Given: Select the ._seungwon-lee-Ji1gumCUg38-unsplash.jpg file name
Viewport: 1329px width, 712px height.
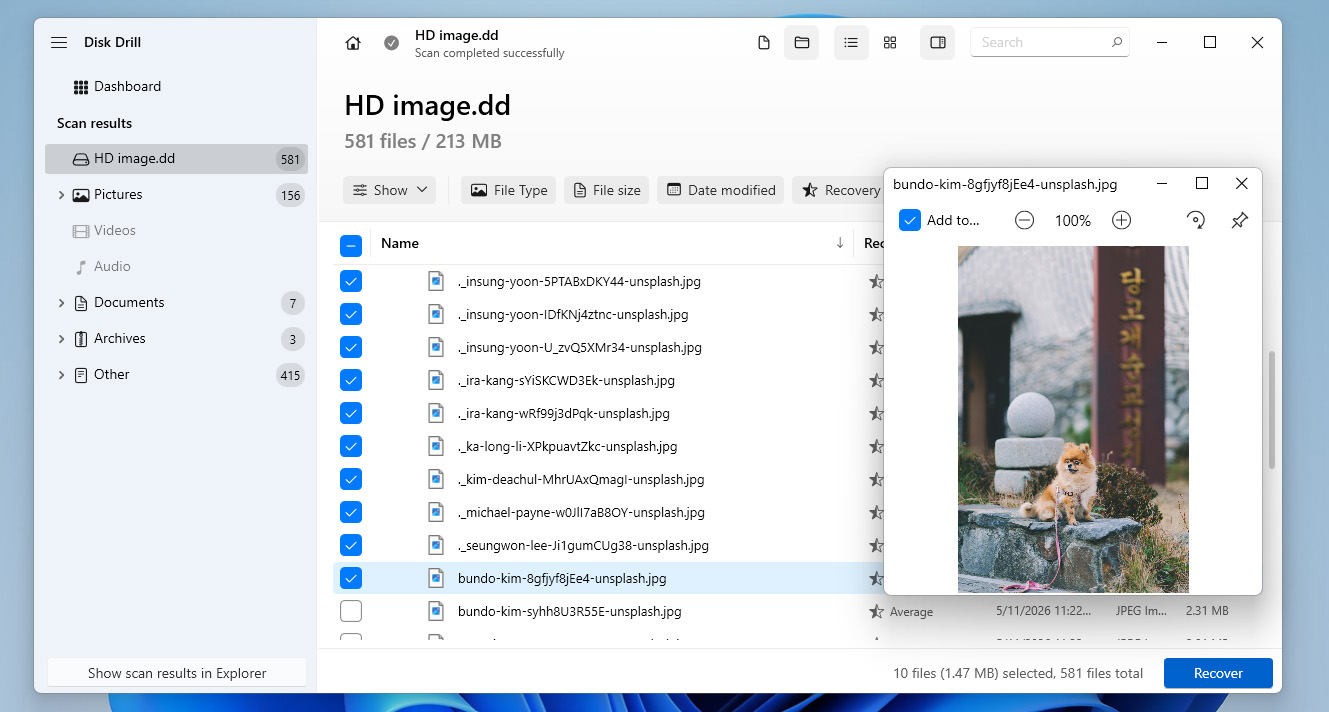Looking at the screenshot, I should [583, 545].
